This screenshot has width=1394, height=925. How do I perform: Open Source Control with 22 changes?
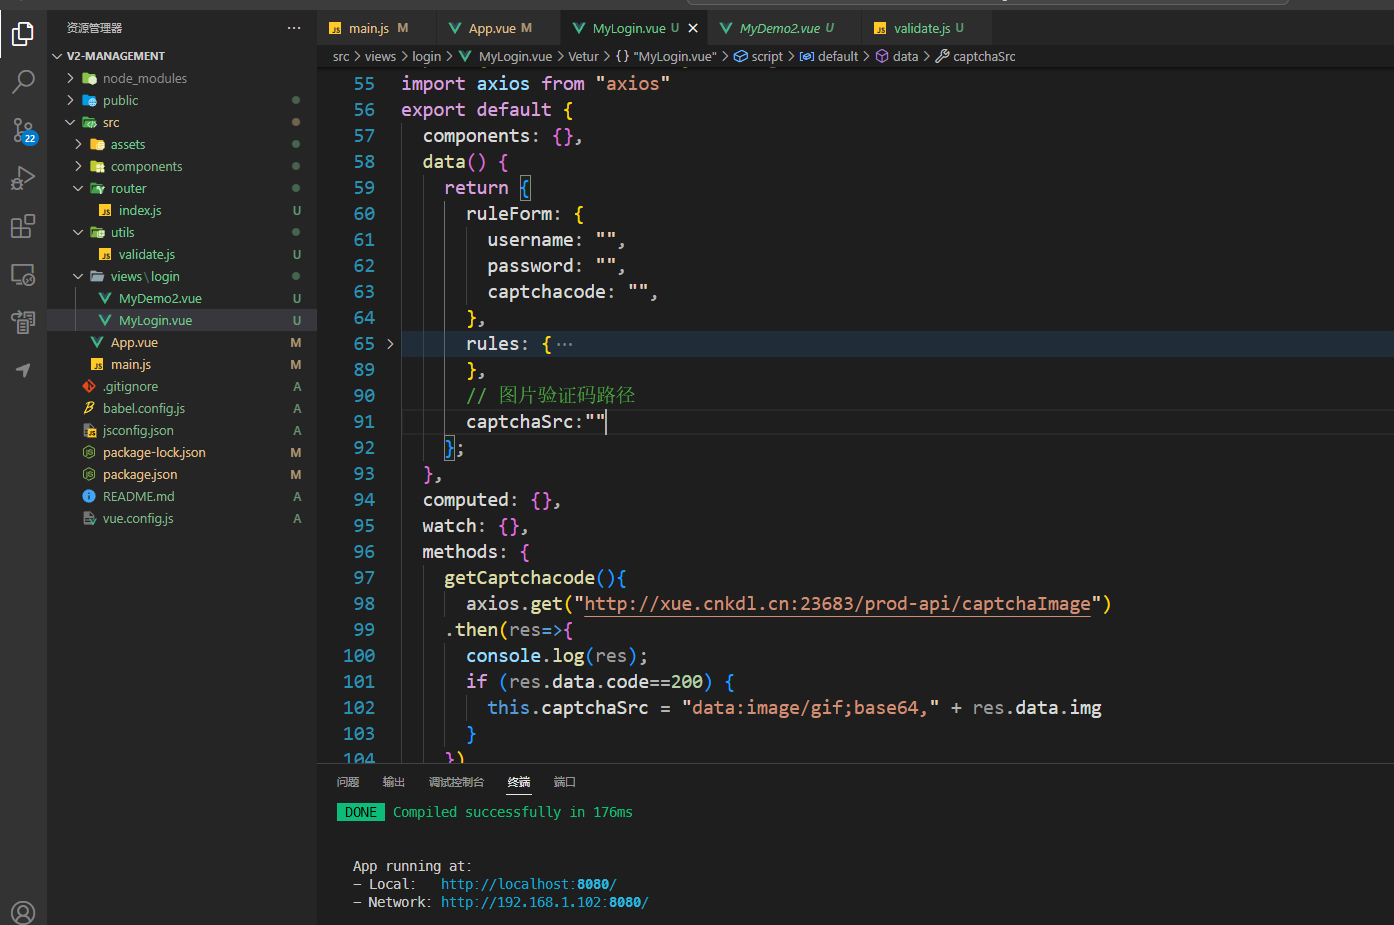pyautogui.click(x=23, y=130)
